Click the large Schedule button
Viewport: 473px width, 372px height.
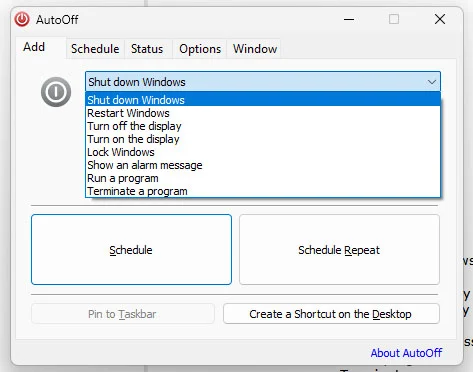click(131, 250)
